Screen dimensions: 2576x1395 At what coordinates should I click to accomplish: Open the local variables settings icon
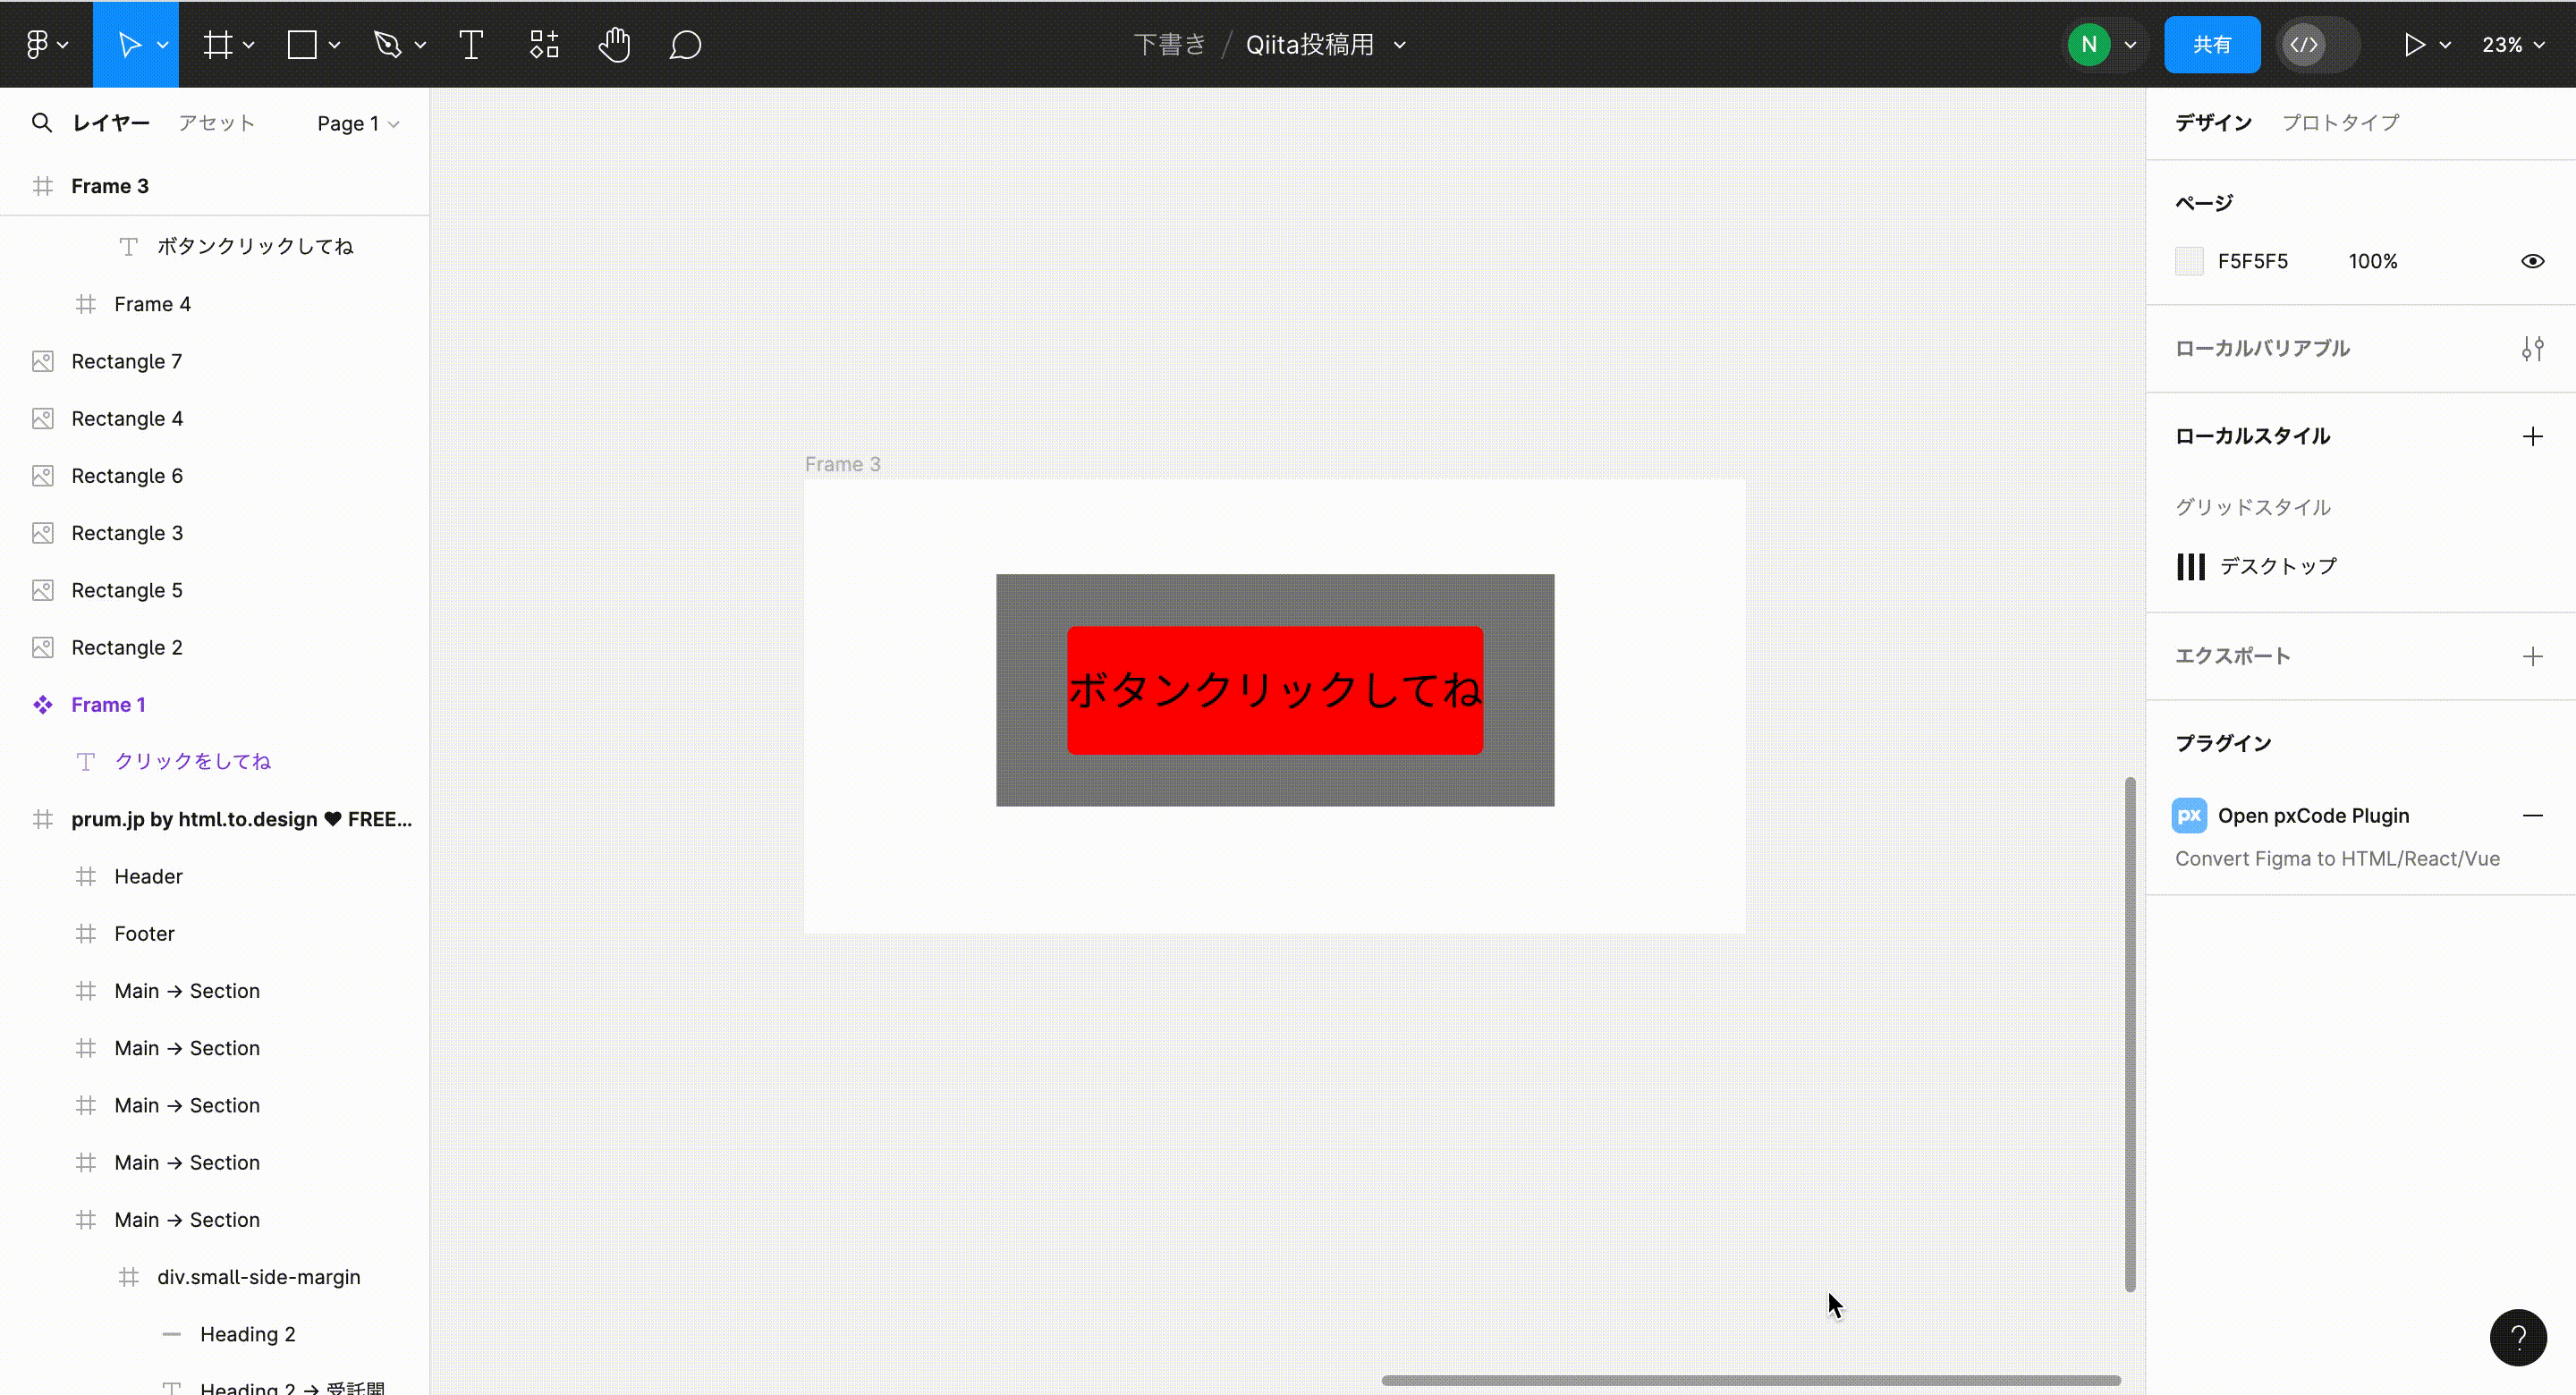[x=2535, y=348]
